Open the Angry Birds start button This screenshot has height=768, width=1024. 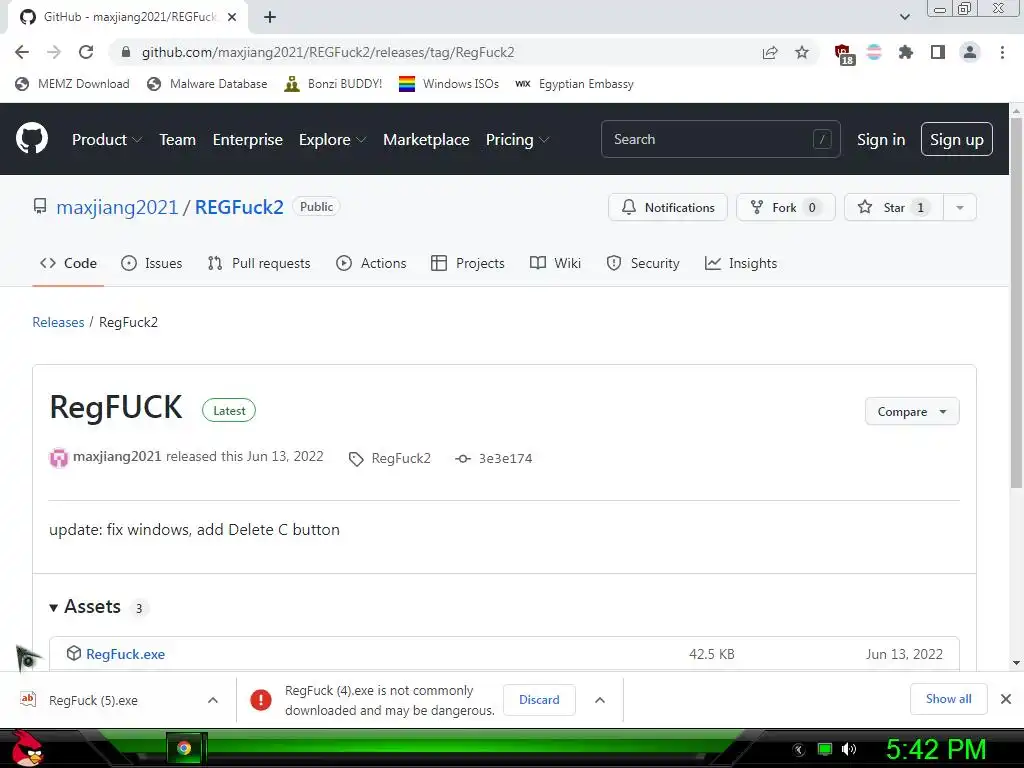point(27,748)
